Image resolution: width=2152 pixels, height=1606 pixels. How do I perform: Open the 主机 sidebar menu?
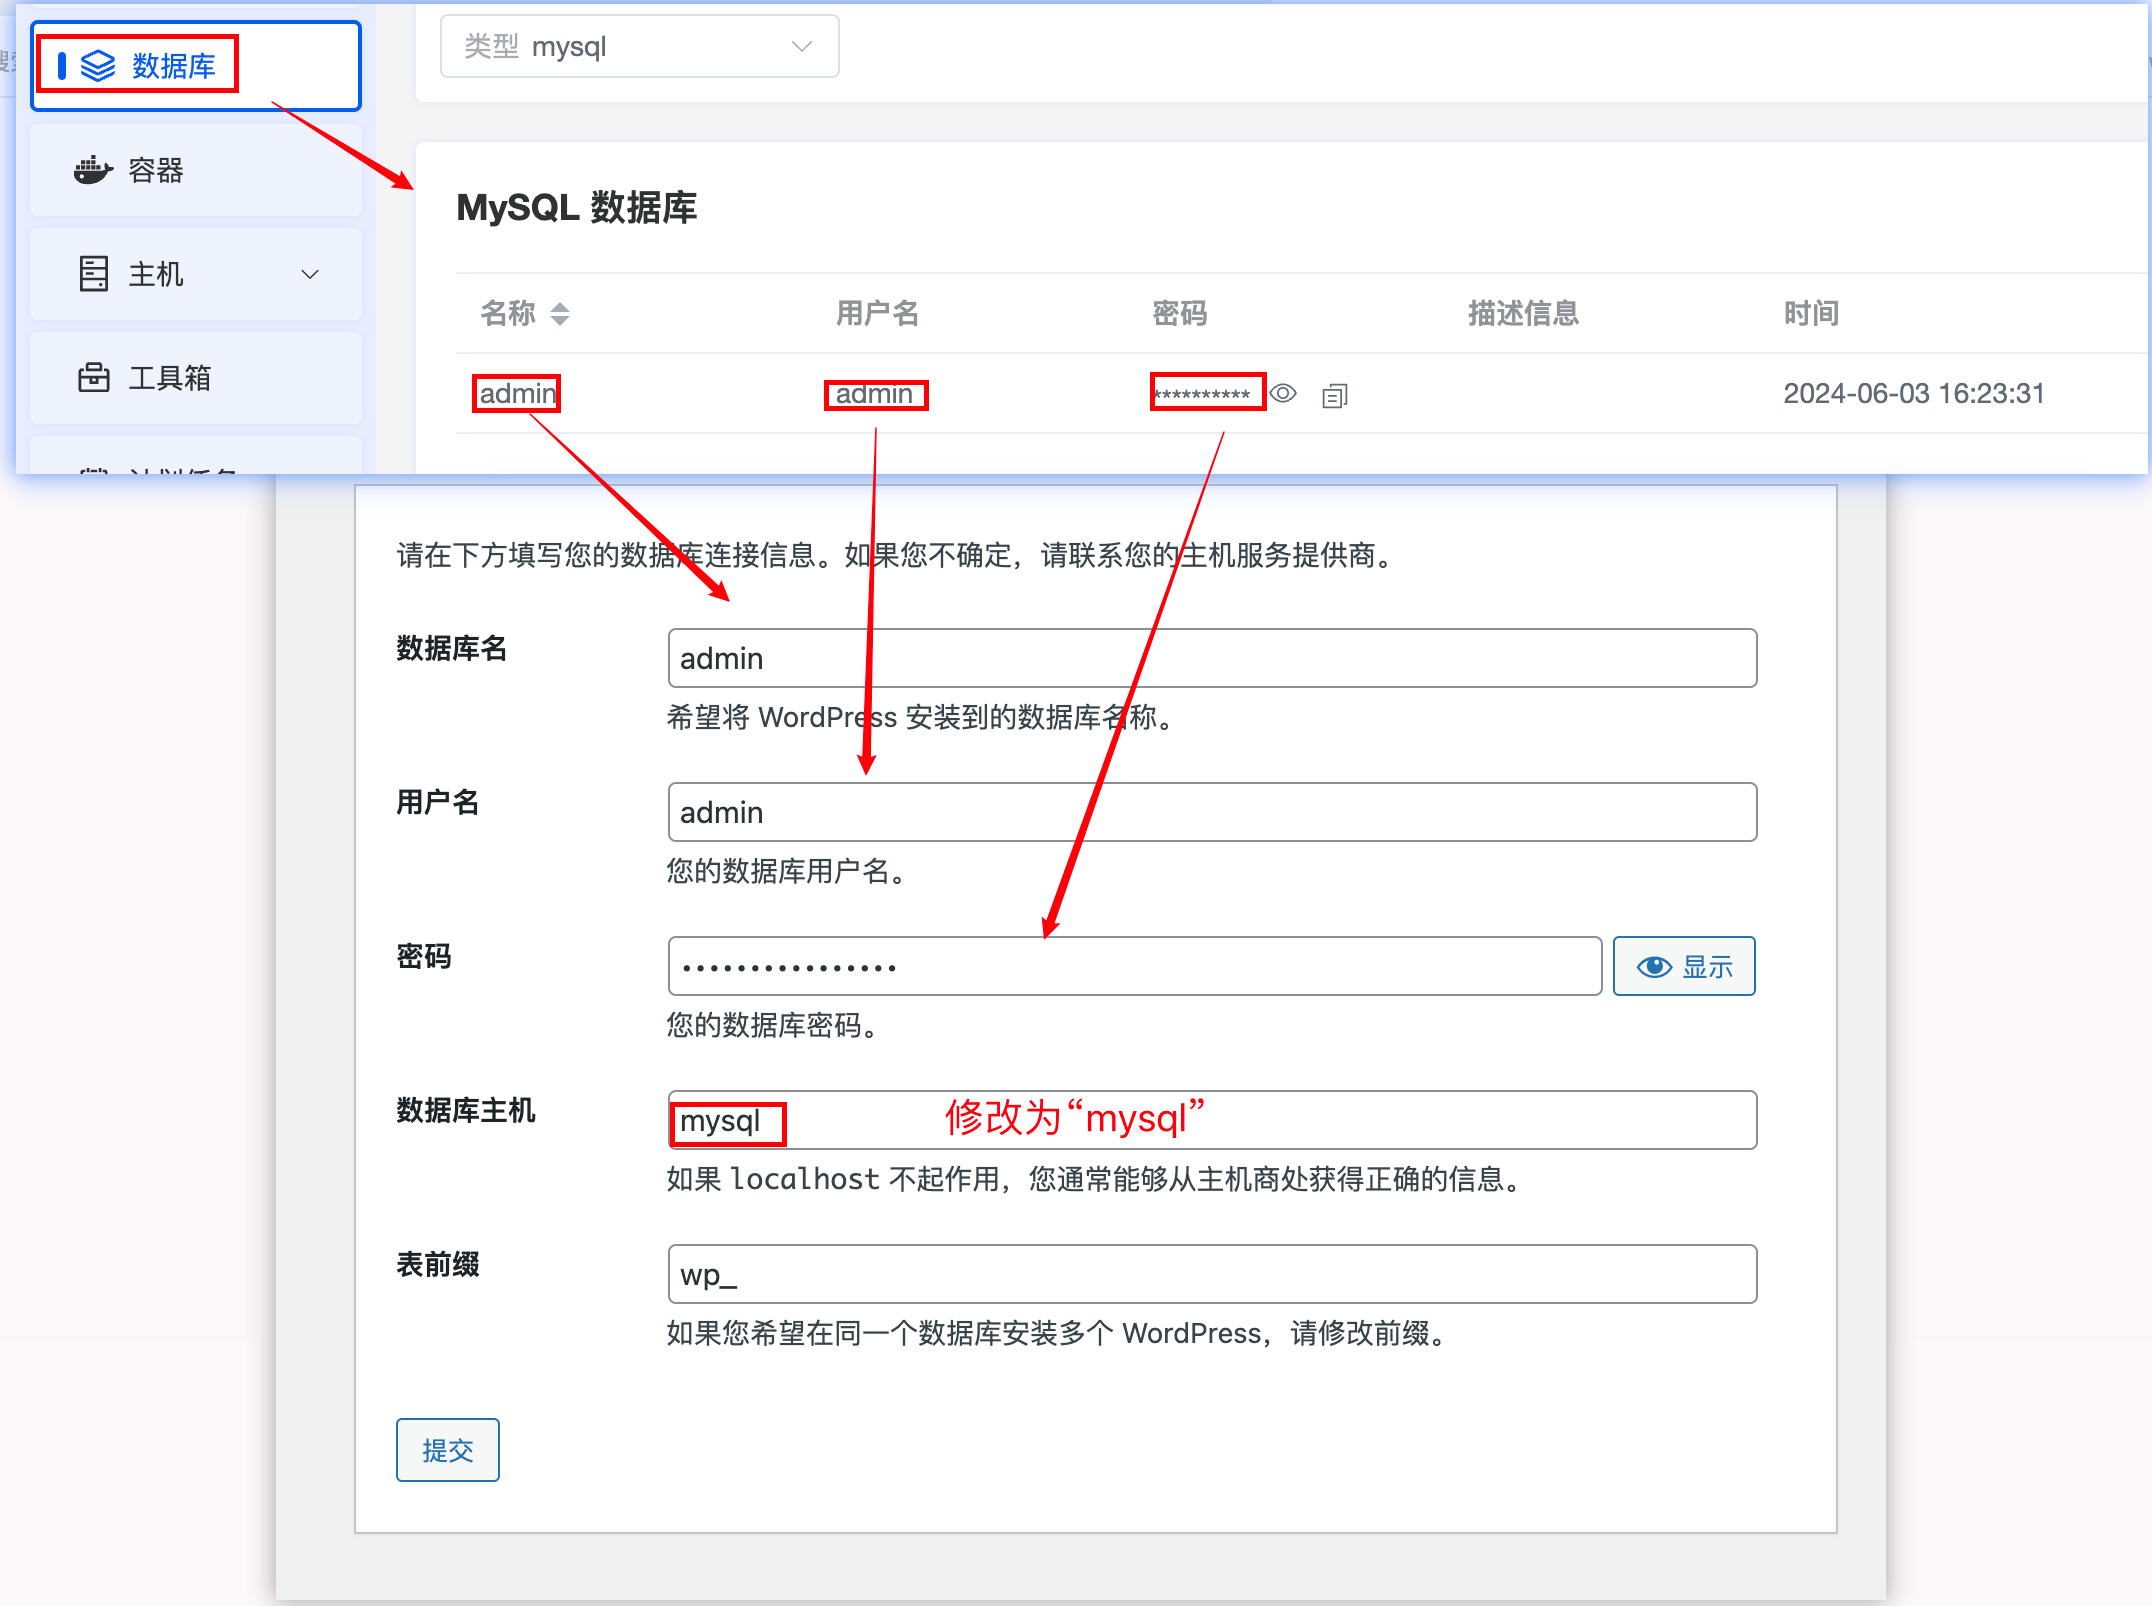[x=196, y=274]
